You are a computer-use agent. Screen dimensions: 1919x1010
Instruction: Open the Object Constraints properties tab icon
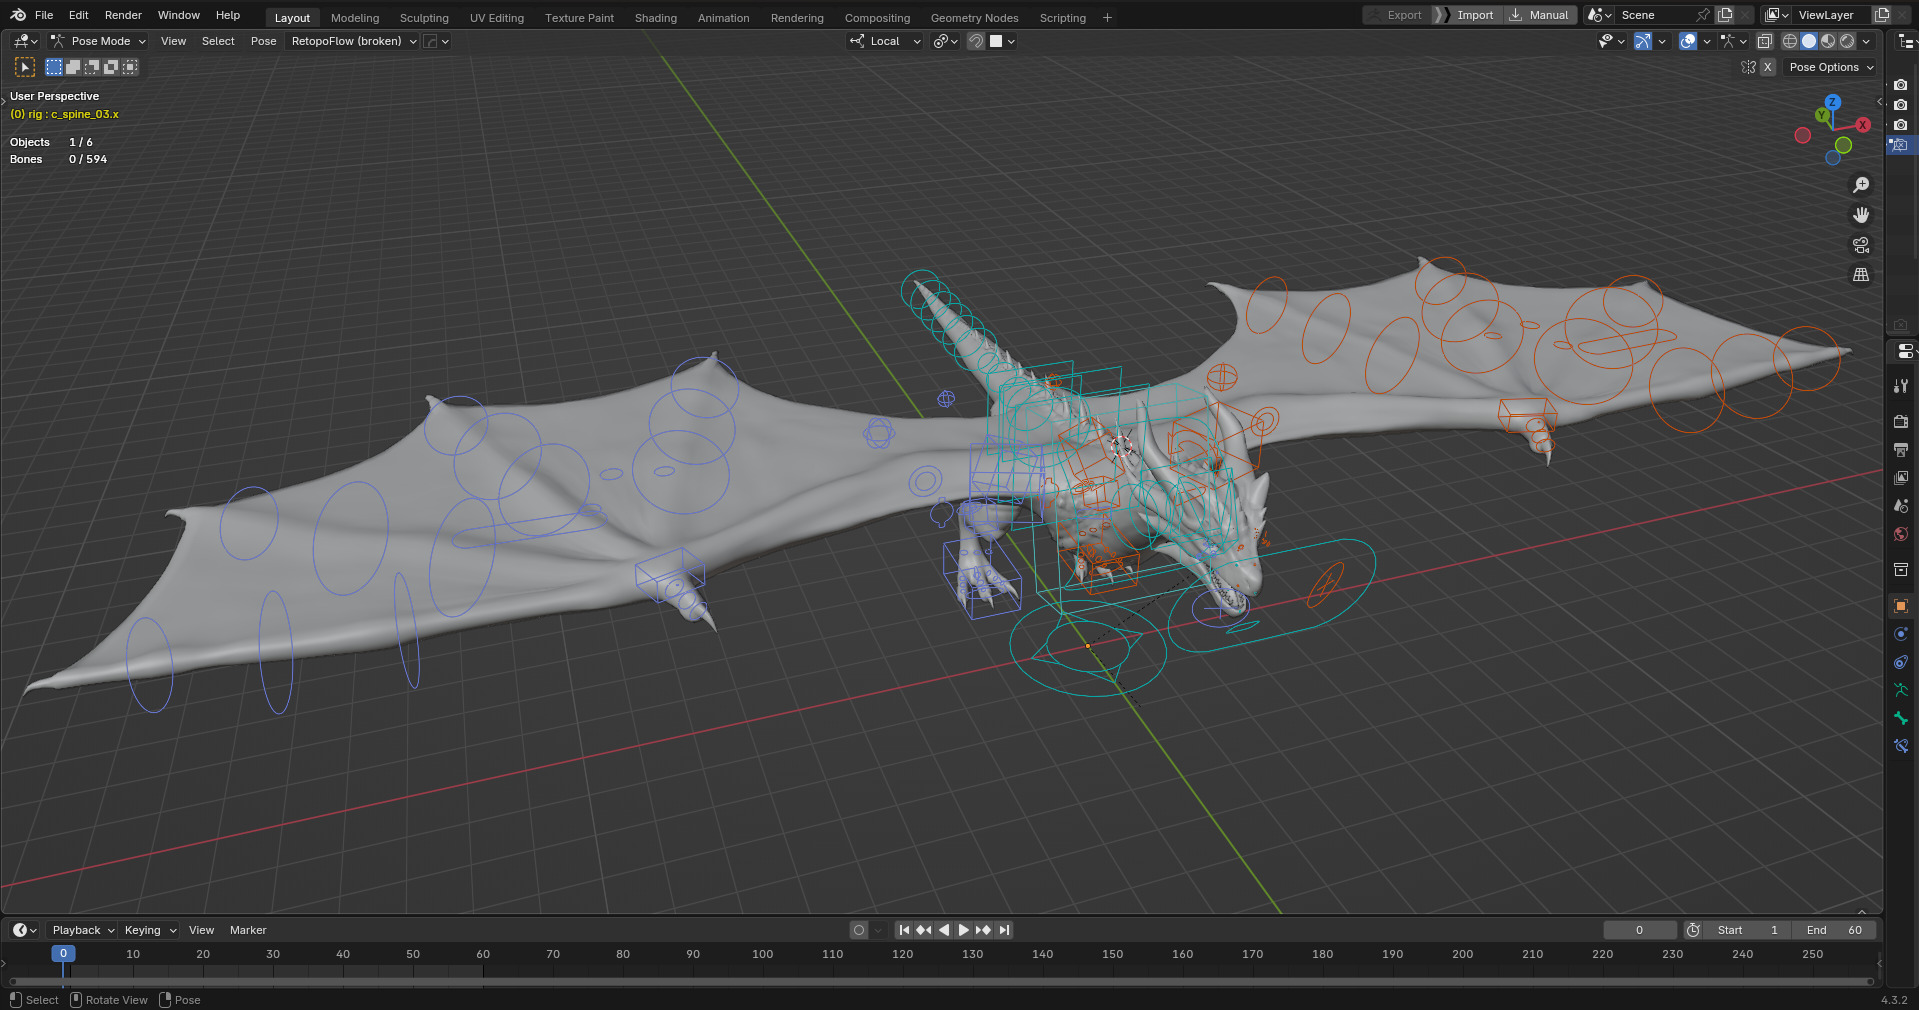click(1901, 662)
